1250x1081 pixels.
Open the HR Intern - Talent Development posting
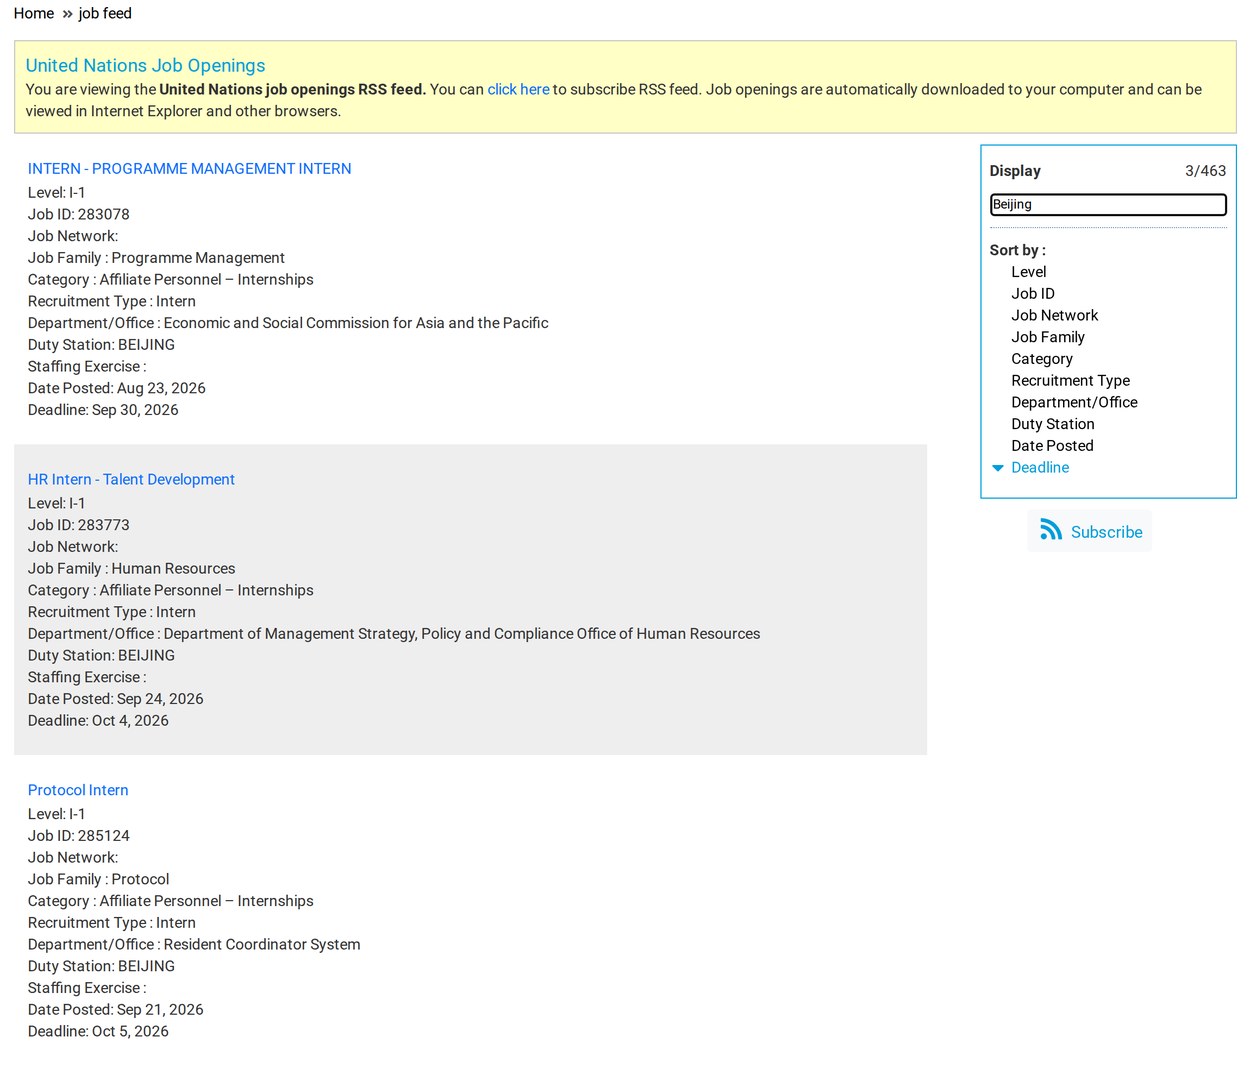[131, 480]
